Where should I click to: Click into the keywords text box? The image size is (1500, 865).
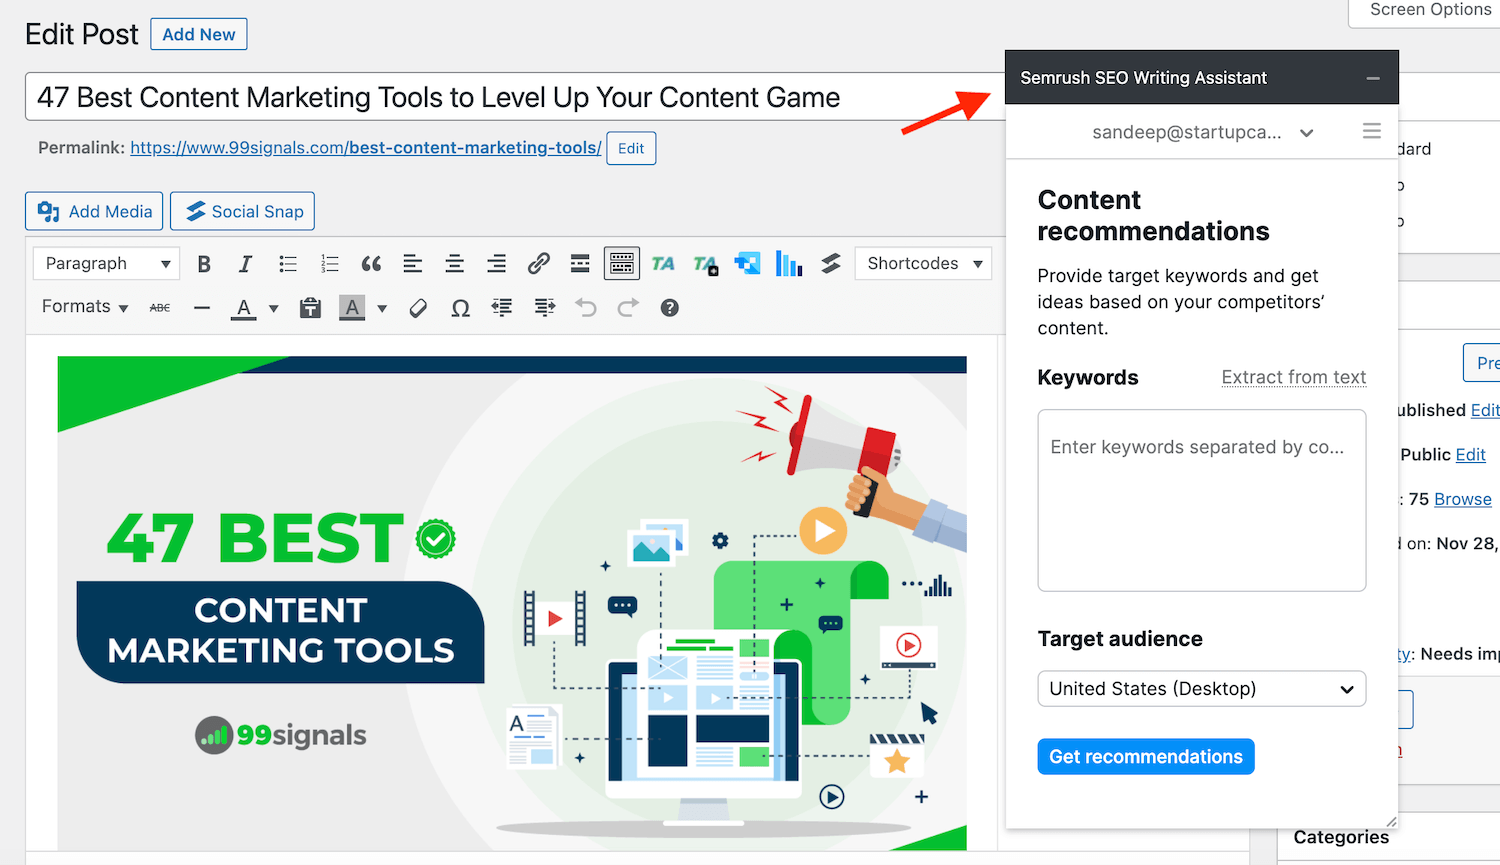coord(1201,500)
